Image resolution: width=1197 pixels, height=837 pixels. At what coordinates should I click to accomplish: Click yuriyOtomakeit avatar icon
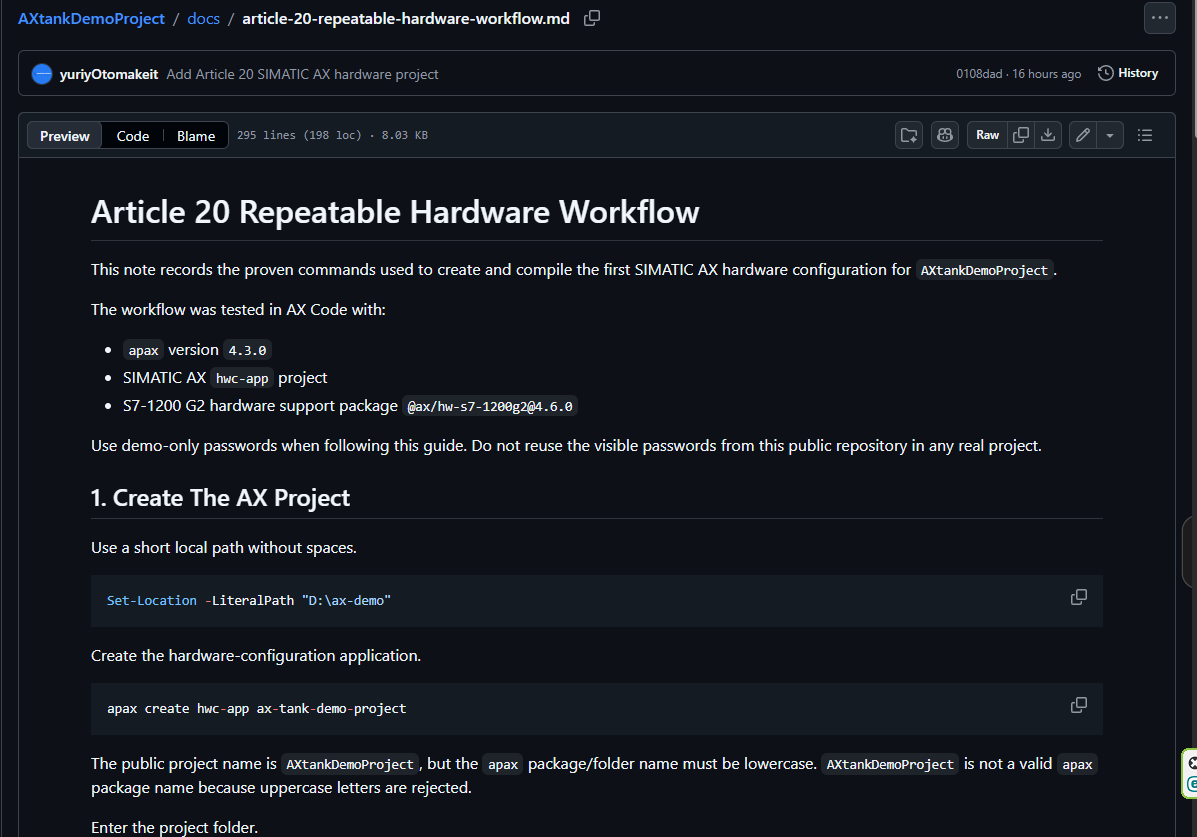[x=42, y=74]
